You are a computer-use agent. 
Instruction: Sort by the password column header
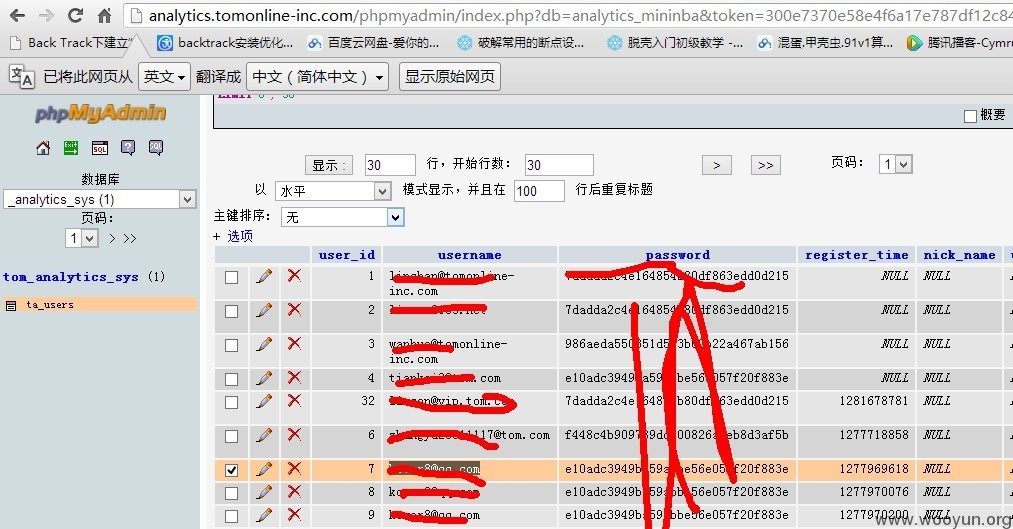(x=678, y=255)
